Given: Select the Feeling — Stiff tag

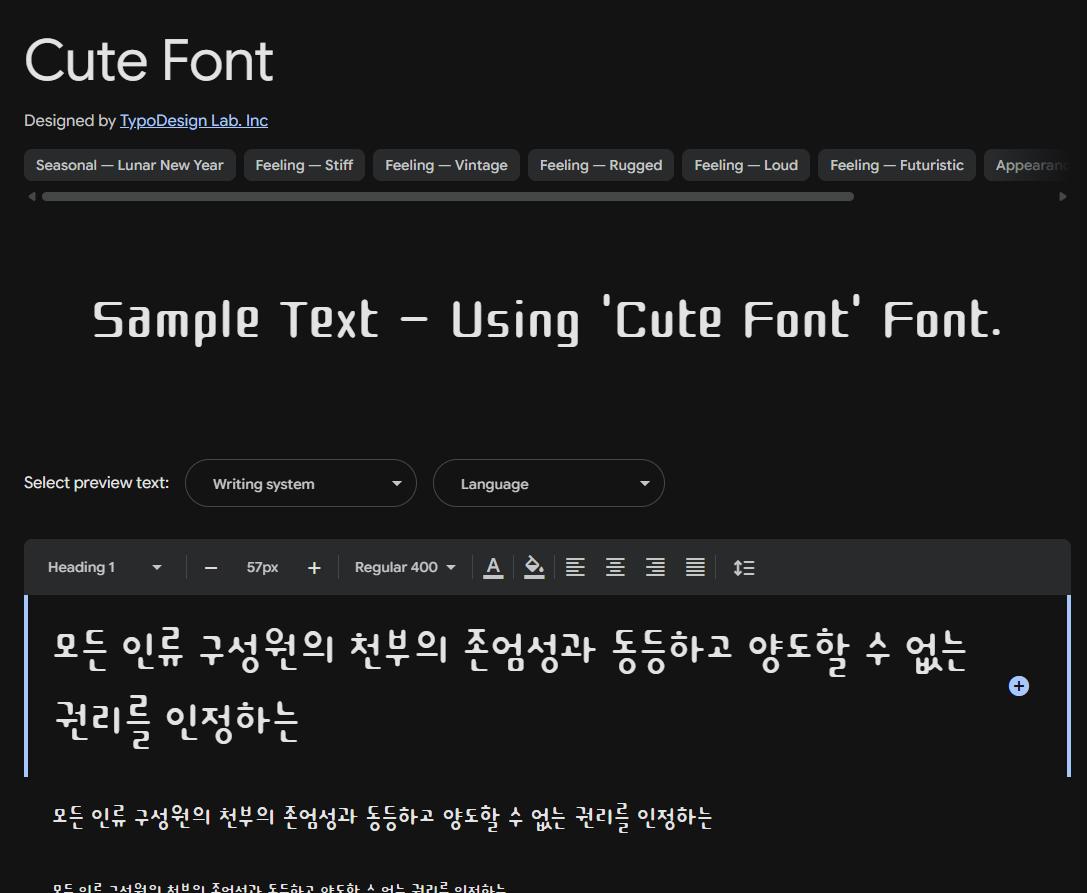Looking at the screenshot, I should pos(304,165).
